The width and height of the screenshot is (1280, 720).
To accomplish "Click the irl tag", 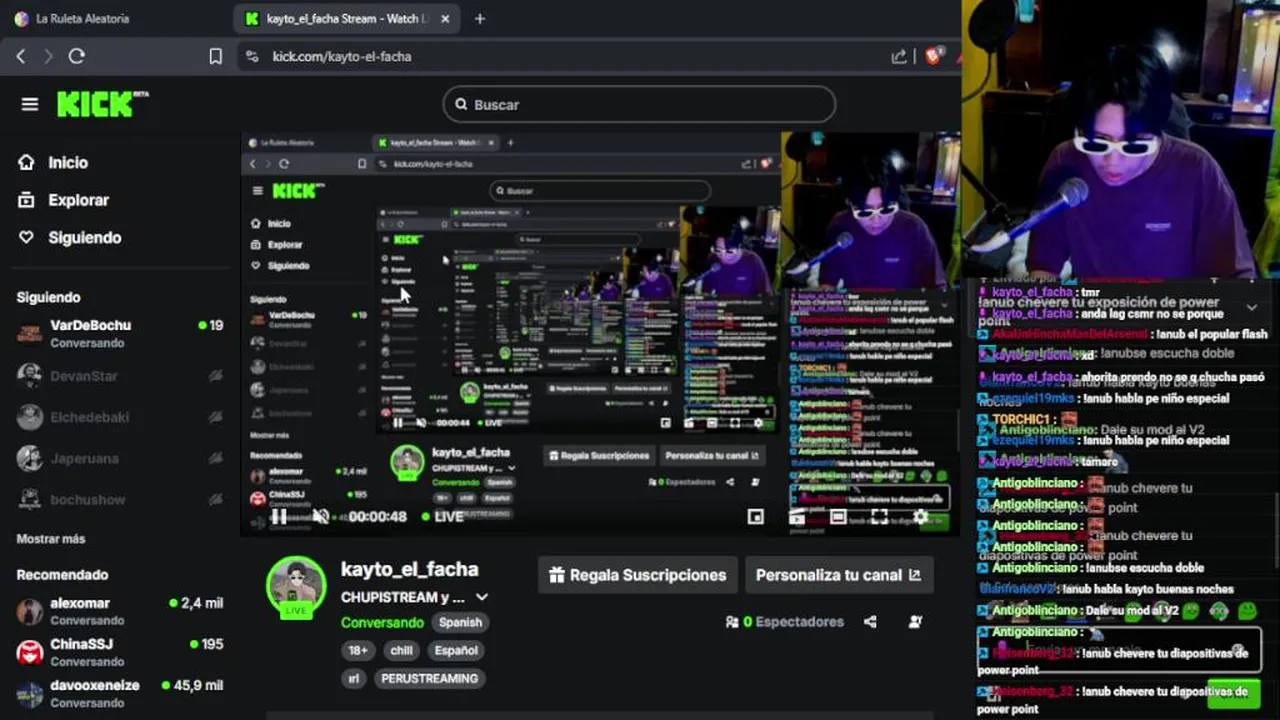I will click(x=353, y=678).
